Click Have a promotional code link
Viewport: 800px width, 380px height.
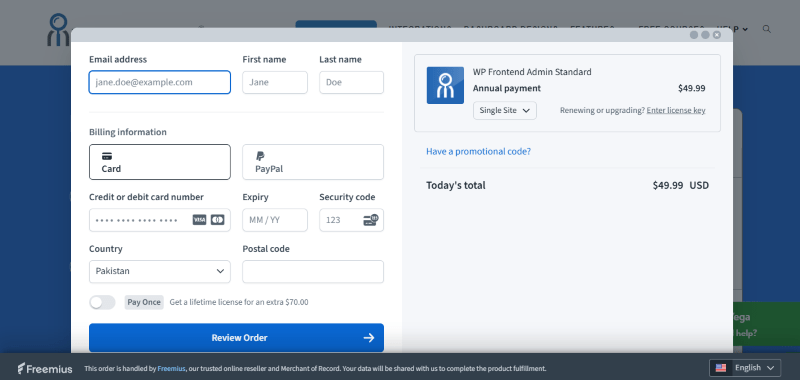(479, 151)
